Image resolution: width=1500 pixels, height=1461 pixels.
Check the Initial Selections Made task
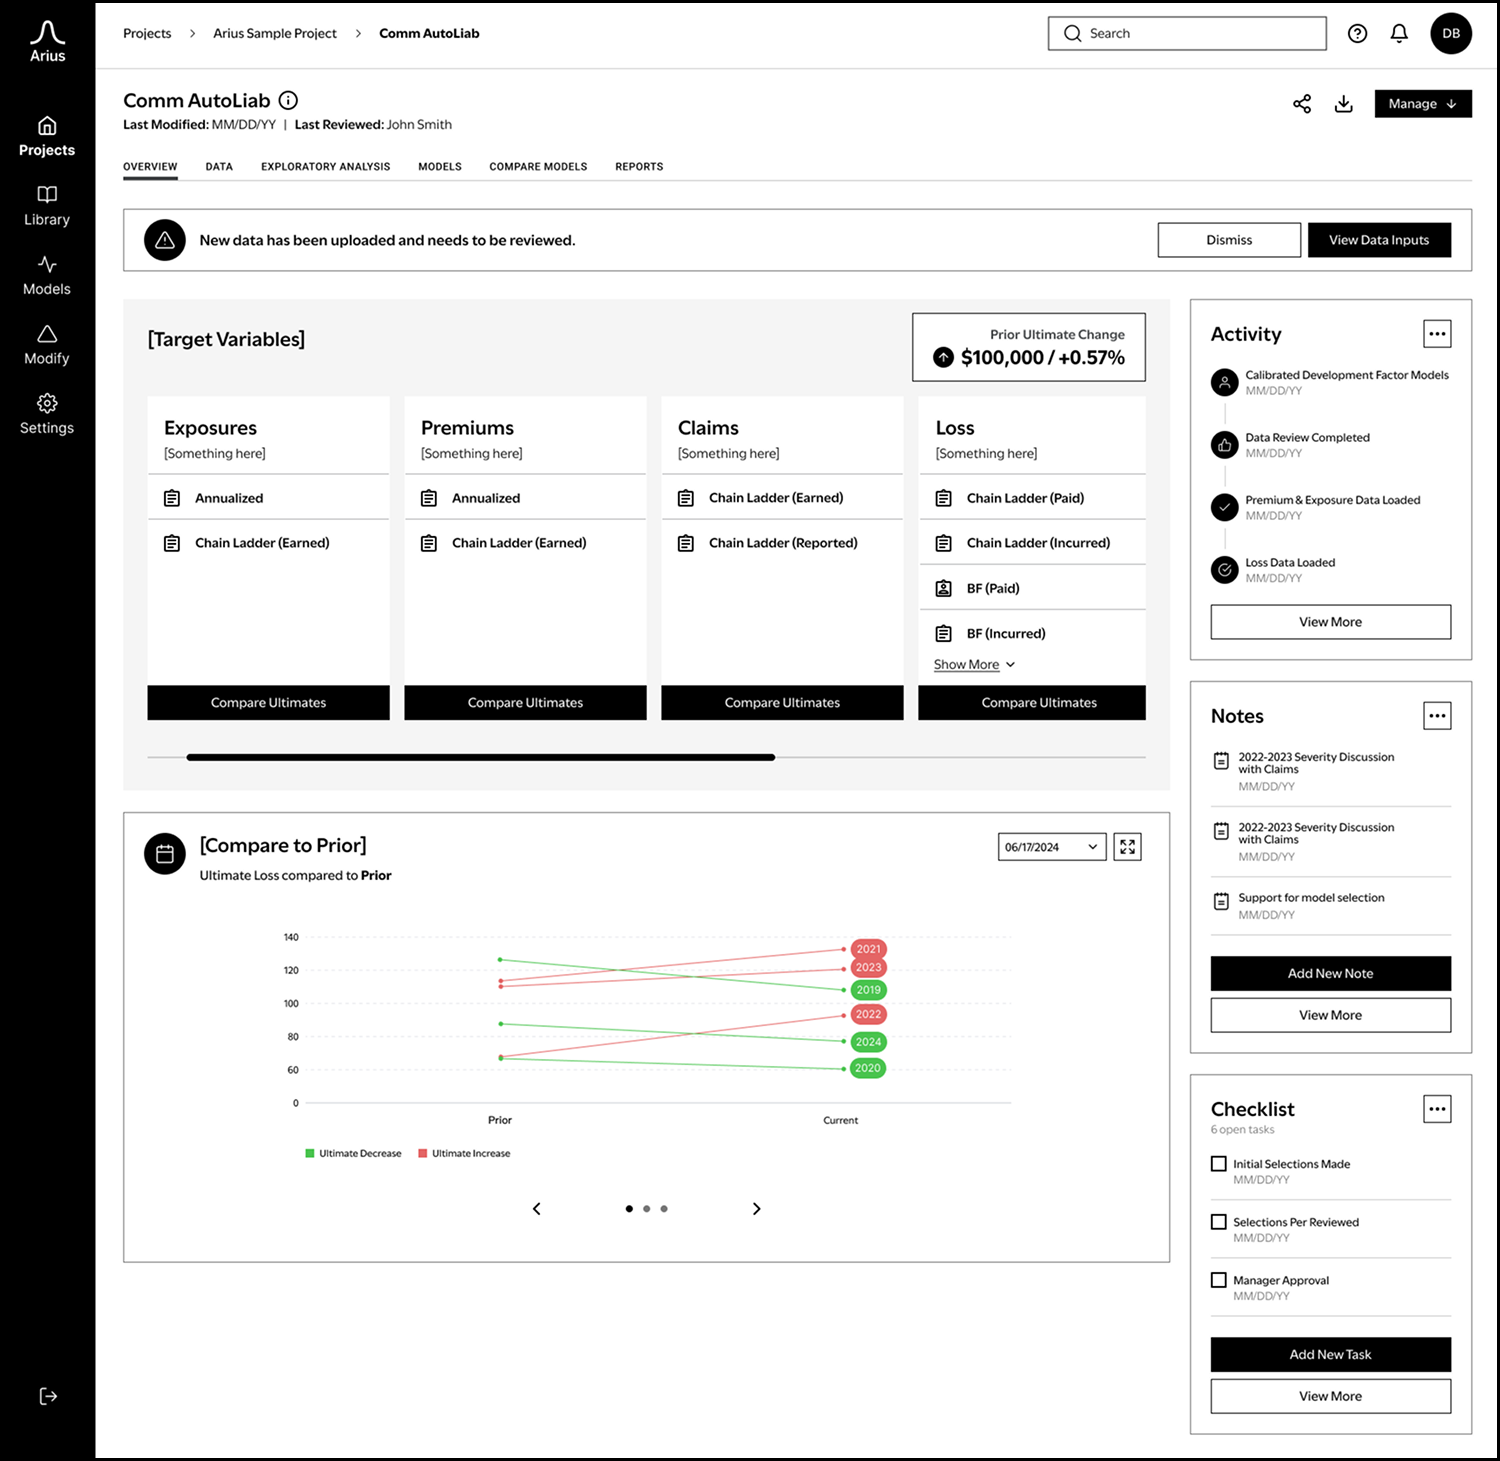pyautogui.click(x=1219, y=1164)
